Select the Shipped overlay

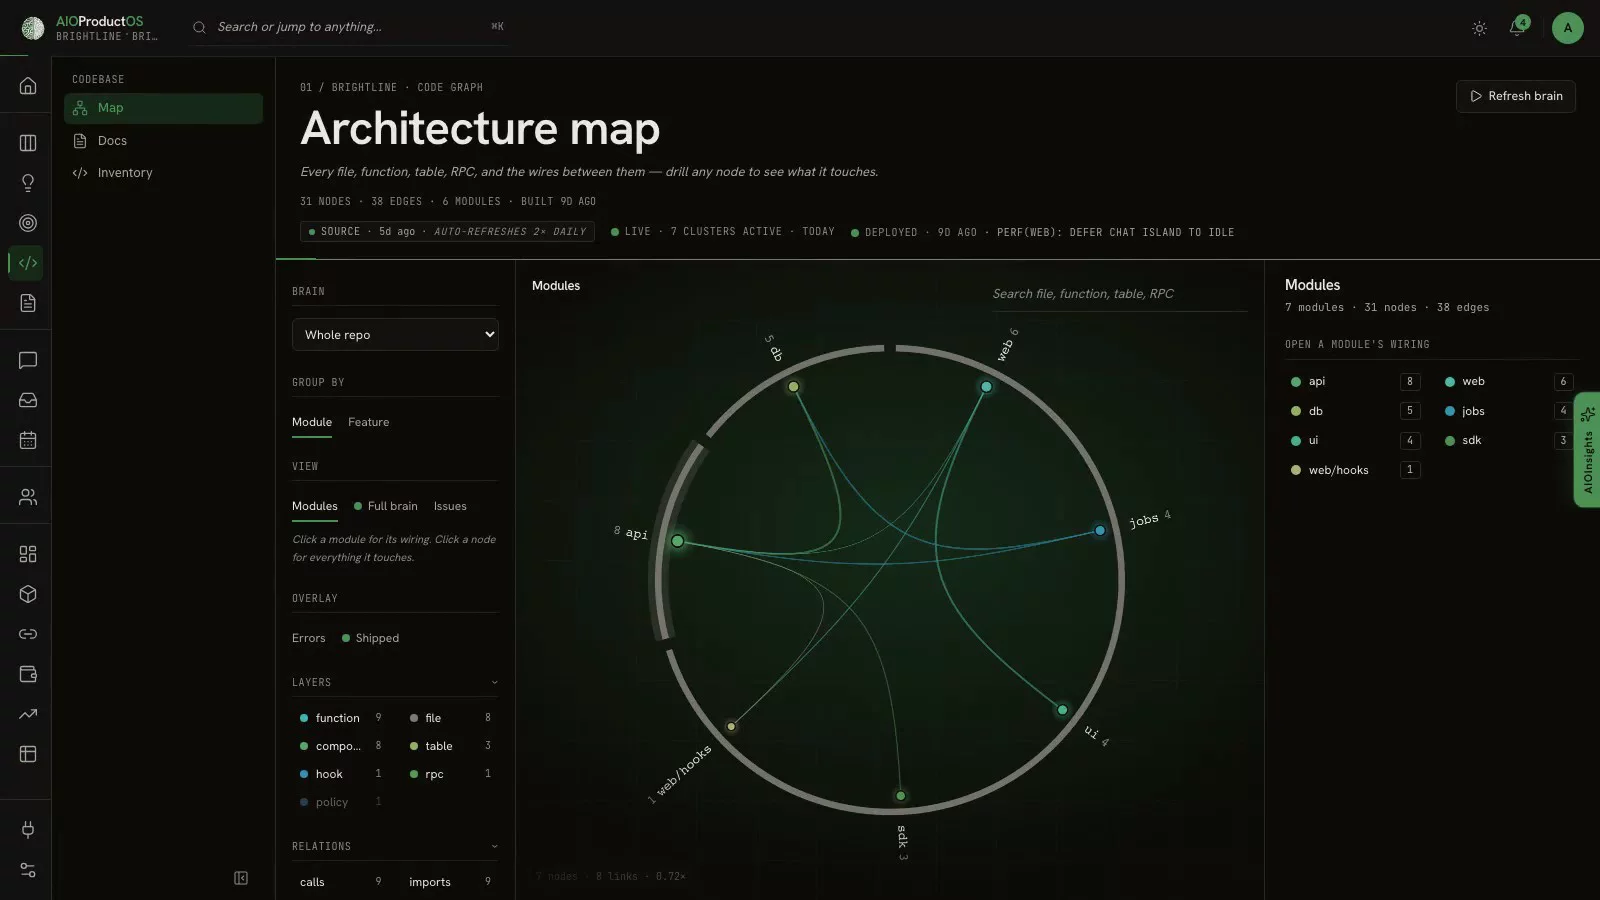click(370, 638)
